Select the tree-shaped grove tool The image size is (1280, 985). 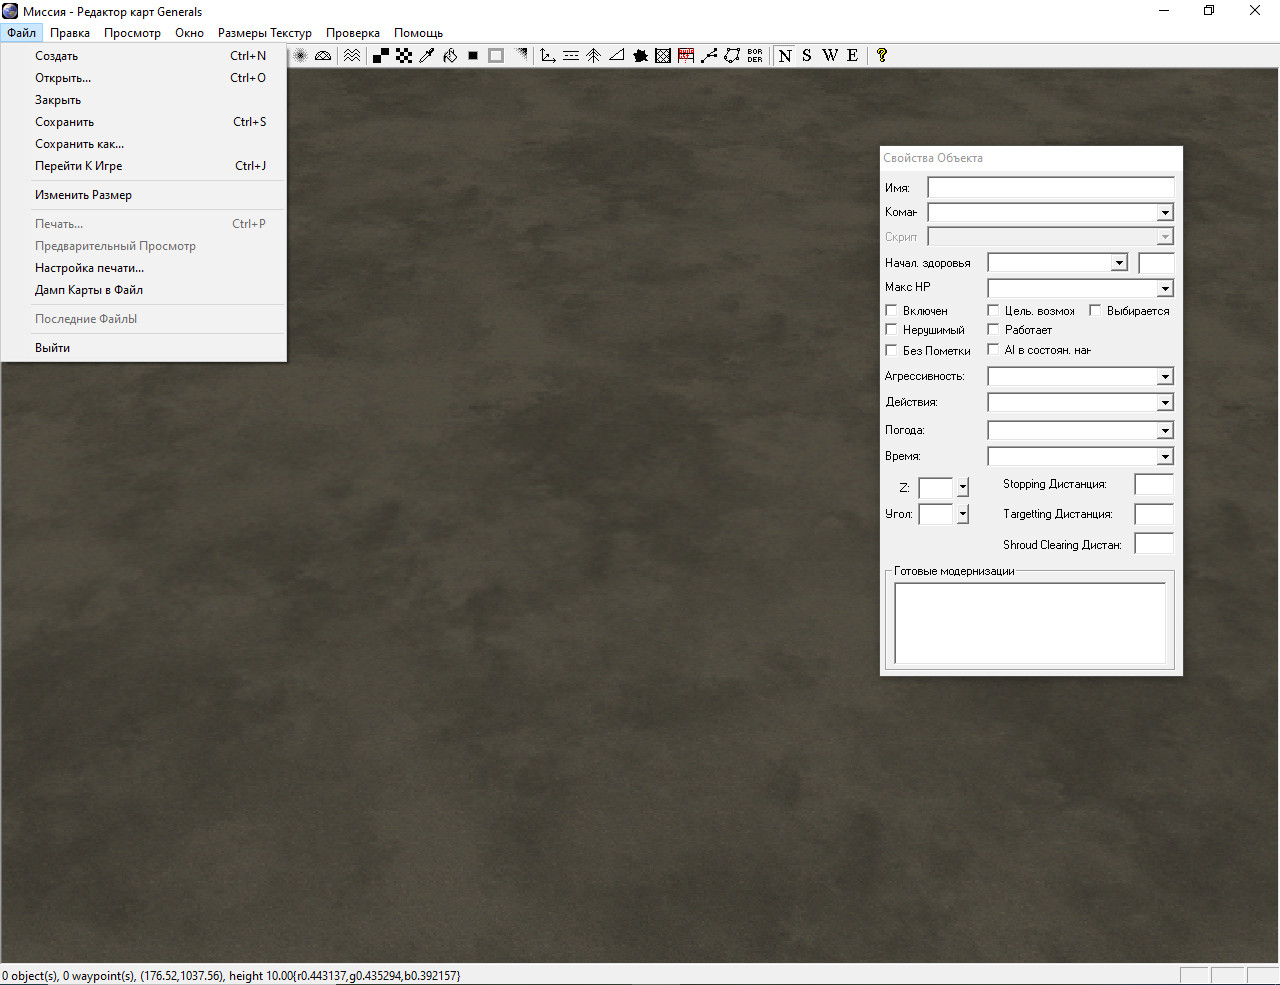594,56
